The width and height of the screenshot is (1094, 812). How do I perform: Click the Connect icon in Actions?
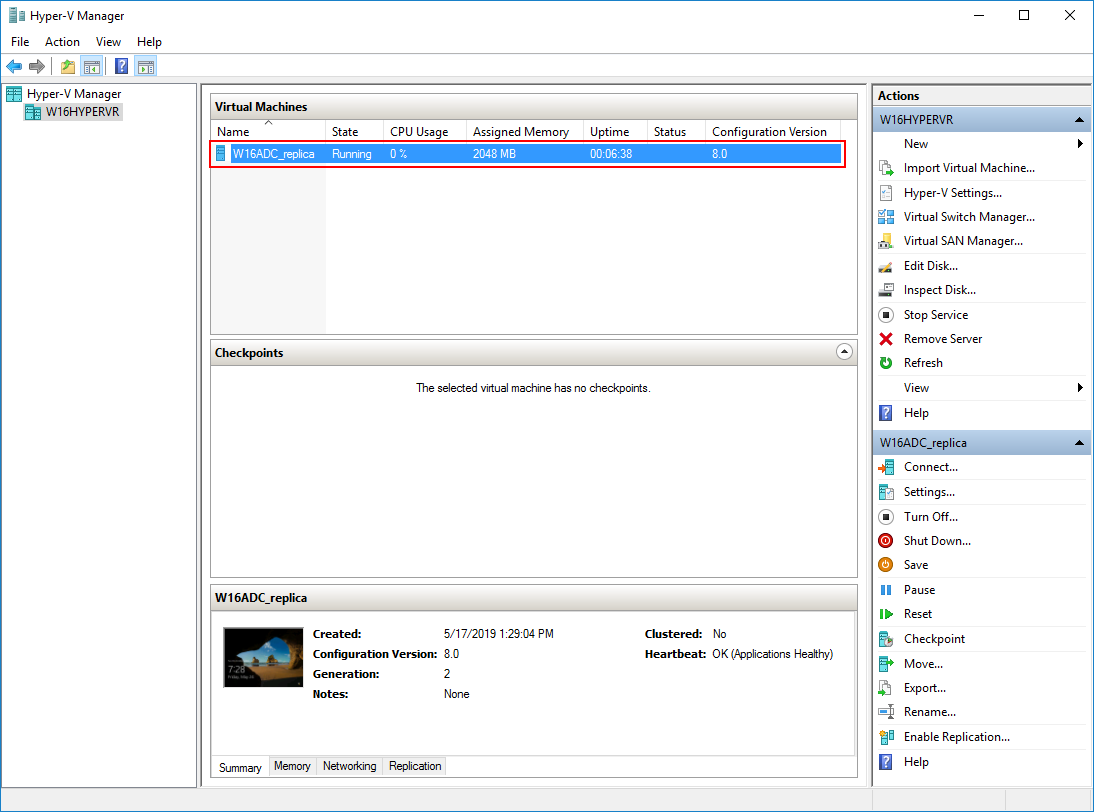[886, 467]
